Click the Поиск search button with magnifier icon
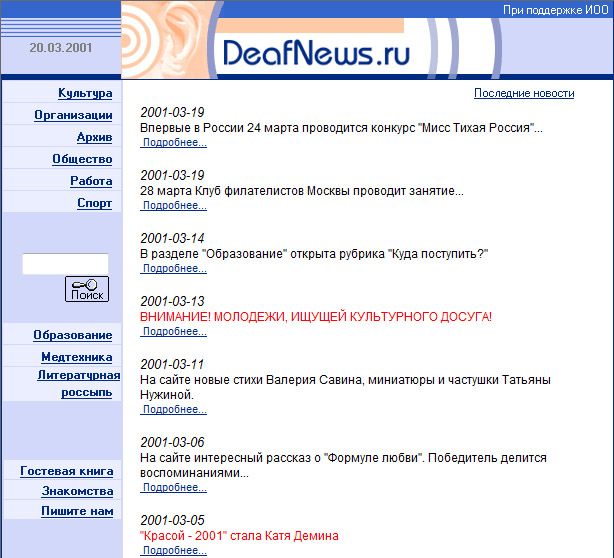 87,289
